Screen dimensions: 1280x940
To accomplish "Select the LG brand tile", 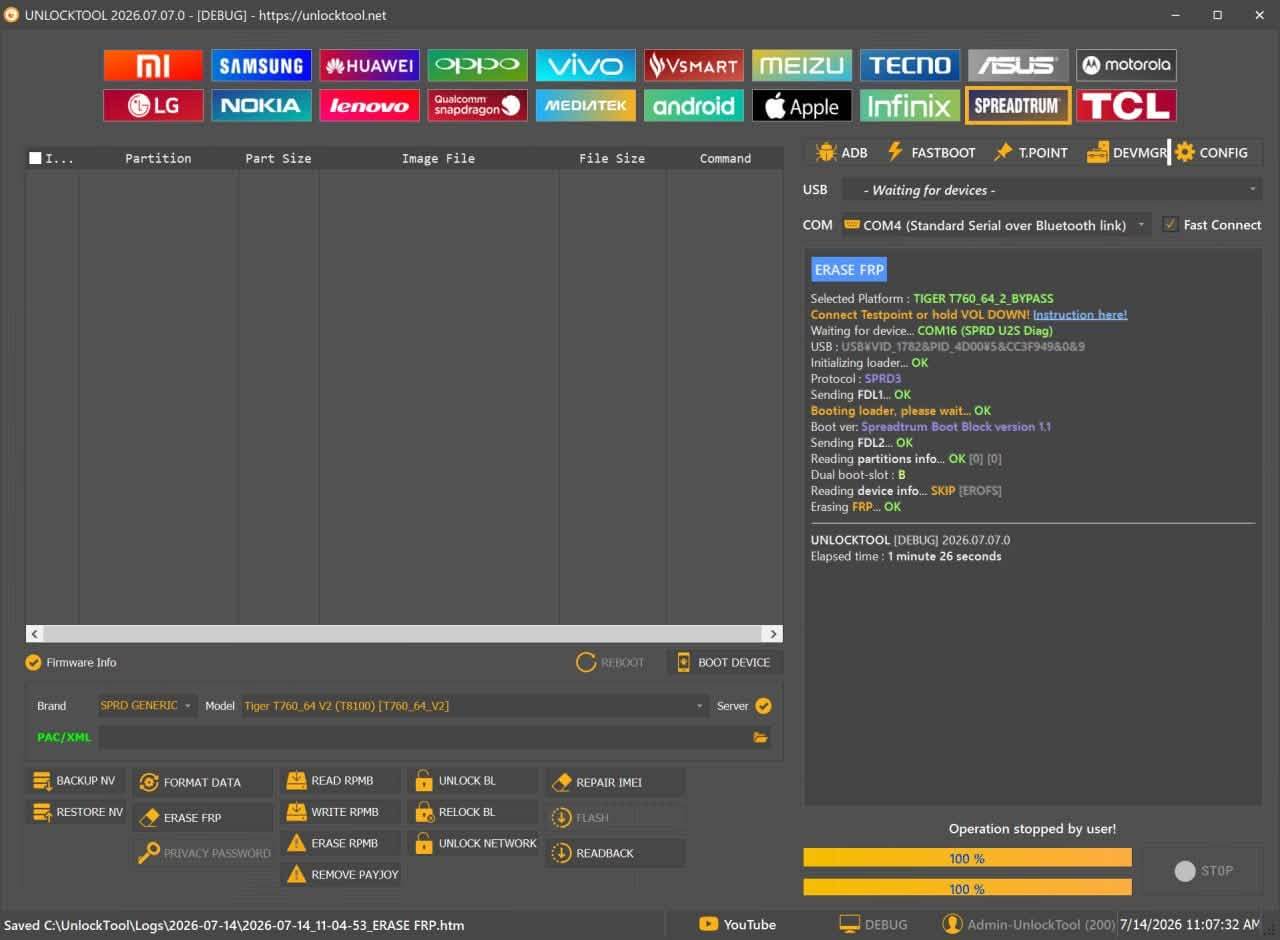I will click(x=153, y=105).
